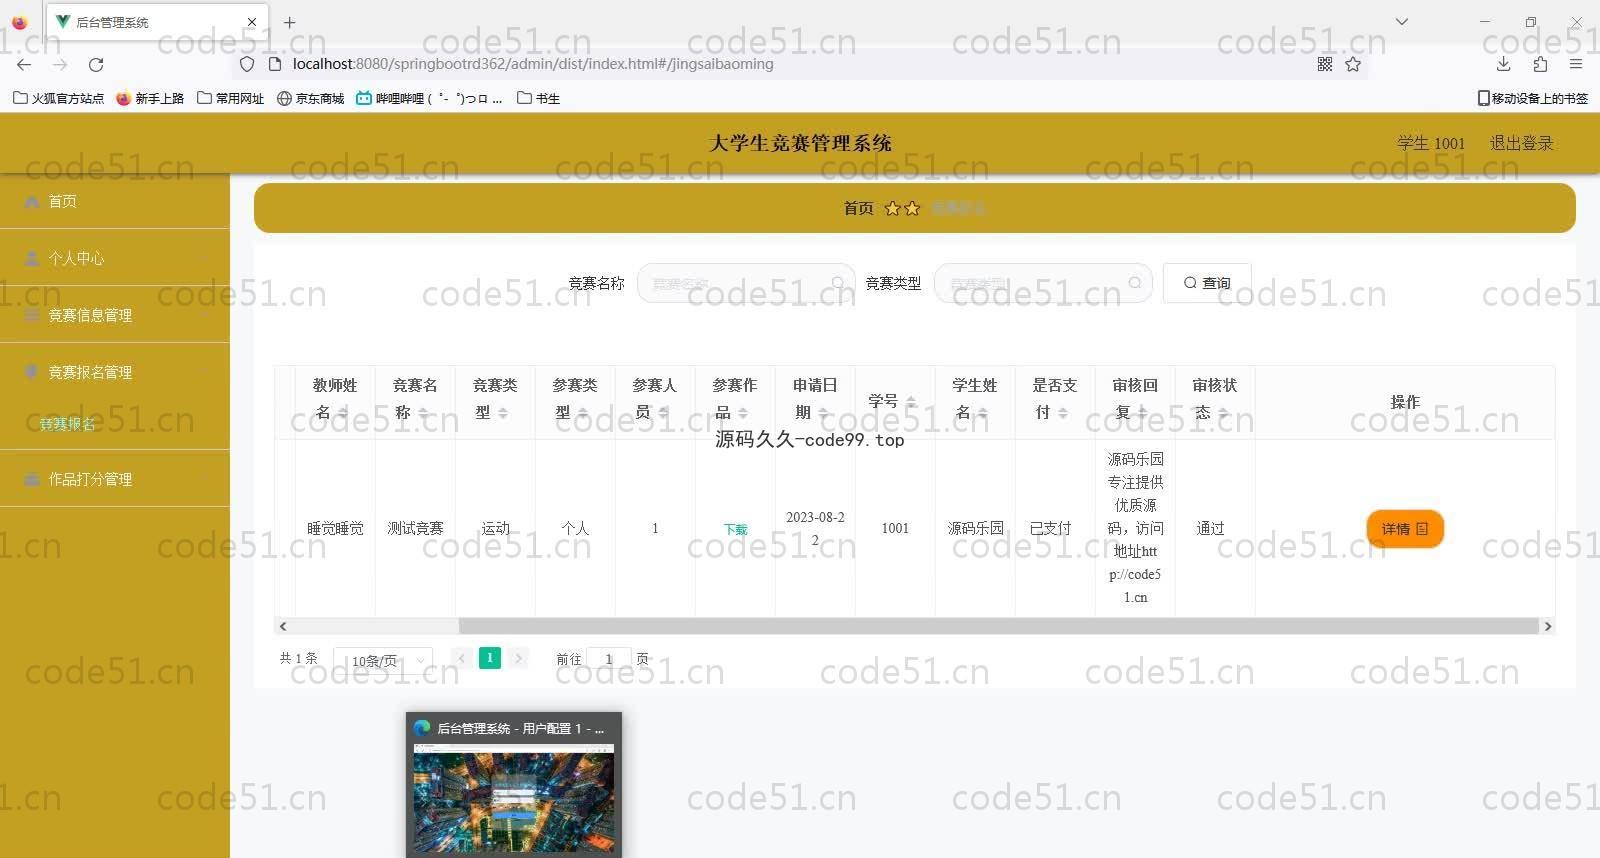Reload the page with the refresh icon
1600x858 pixels.
[96, 64]
